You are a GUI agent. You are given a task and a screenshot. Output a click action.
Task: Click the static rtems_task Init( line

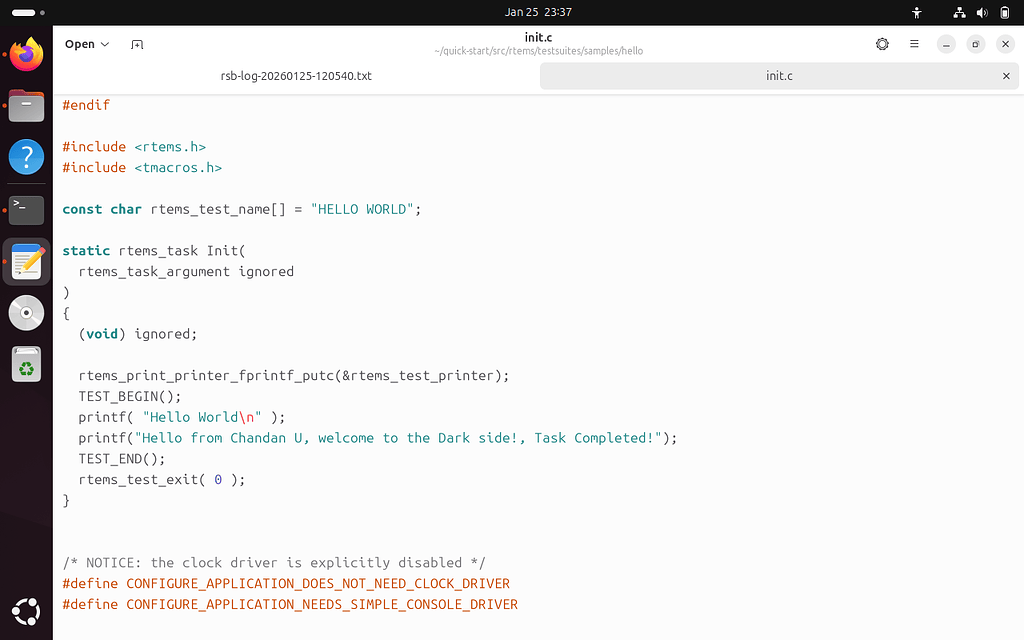[x=154, y=251]
